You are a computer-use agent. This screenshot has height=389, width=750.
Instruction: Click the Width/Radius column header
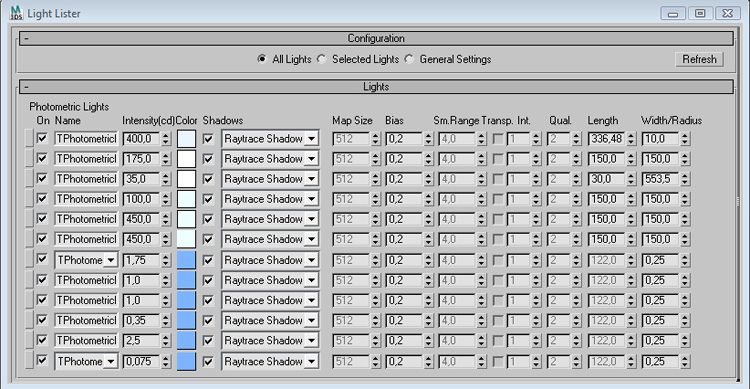[x=672, y=121]
